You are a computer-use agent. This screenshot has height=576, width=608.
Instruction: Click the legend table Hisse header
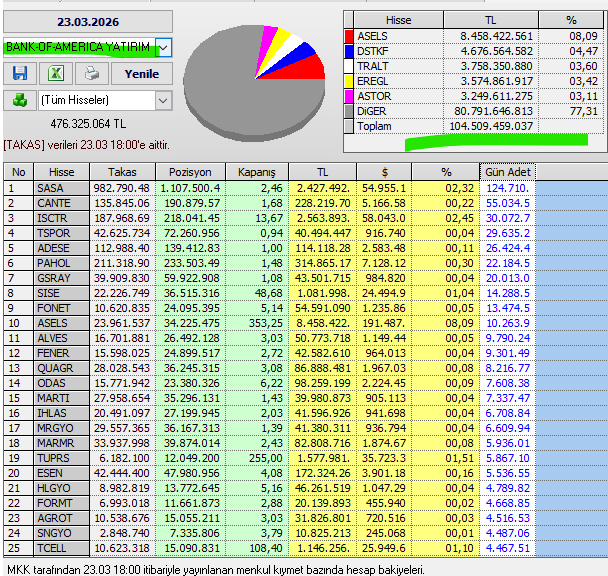399,20
